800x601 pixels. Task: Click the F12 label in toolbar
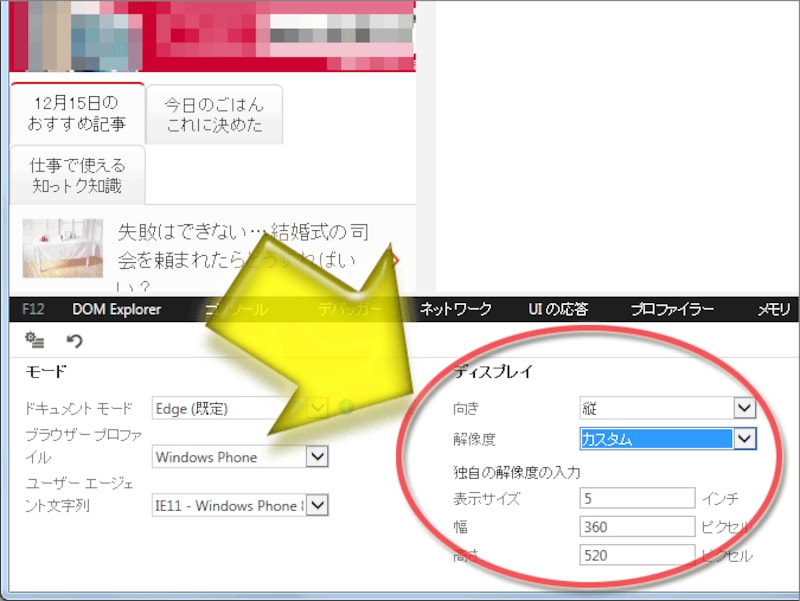pyautogui.click(x=33, y=309)
